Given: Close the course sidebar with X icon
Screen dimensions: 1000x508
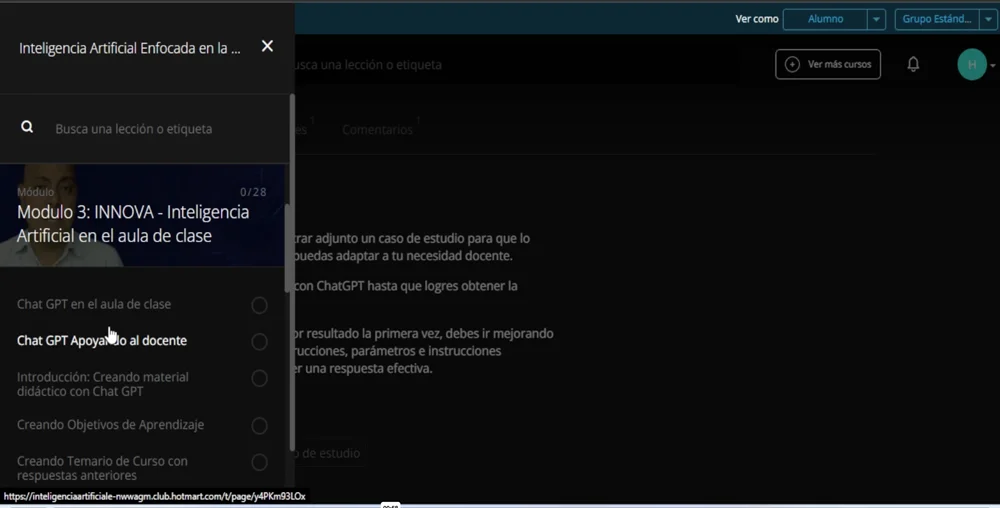Looking at the screenshot, I should 267,46.
